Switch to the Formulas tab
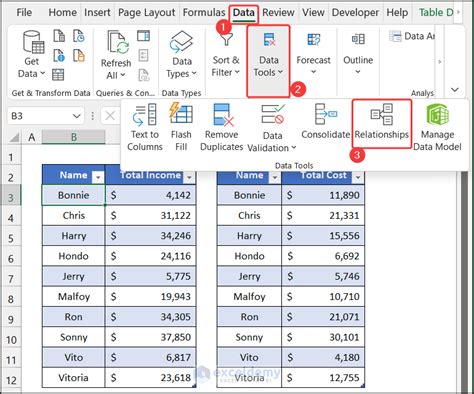 pos(204,13)
